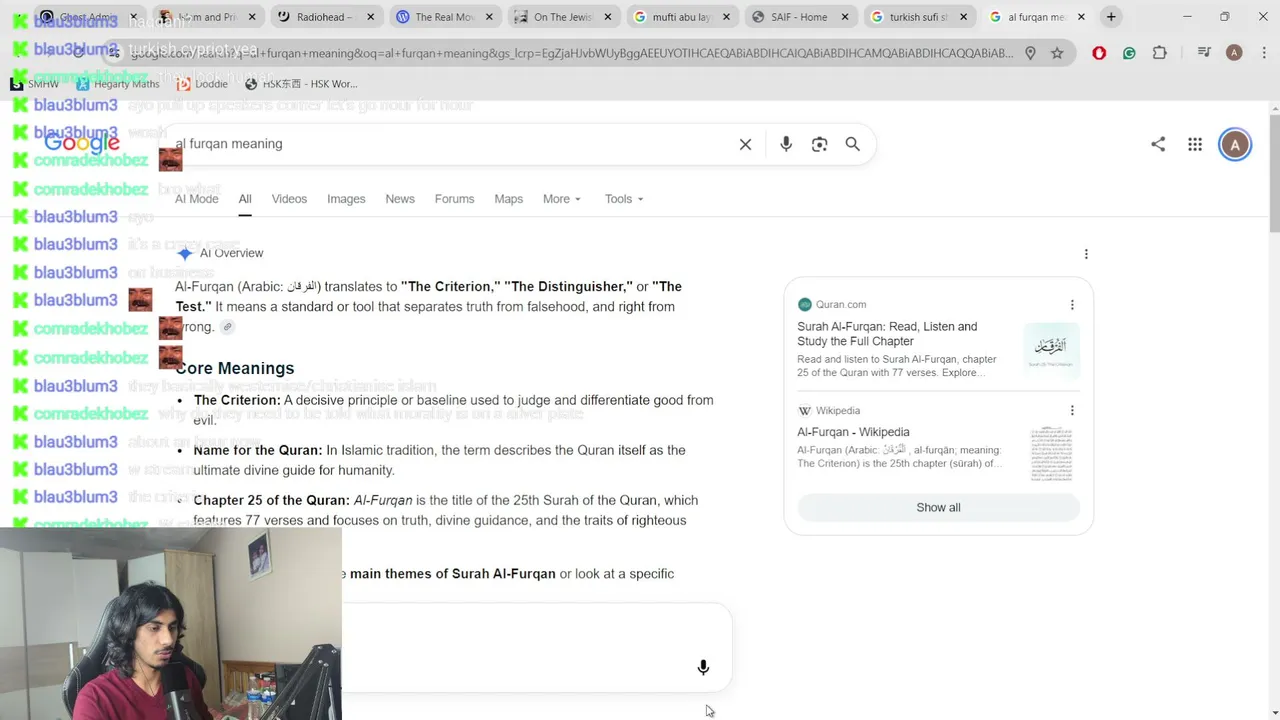Start a voice search with the microphone
Image resolution: width=1280 pixels, height=720 pixels.
coord(786,144)
